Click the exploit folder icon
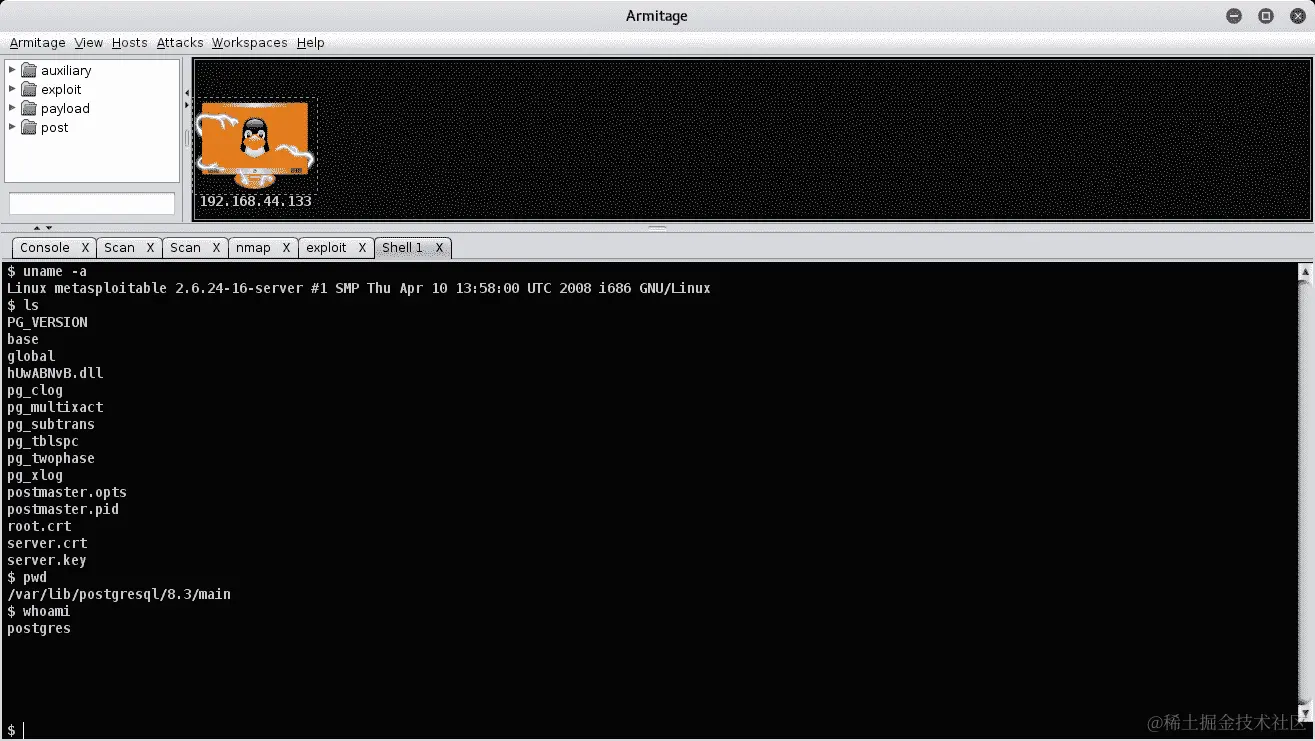Screen dimensions: 1315x741 29,89
